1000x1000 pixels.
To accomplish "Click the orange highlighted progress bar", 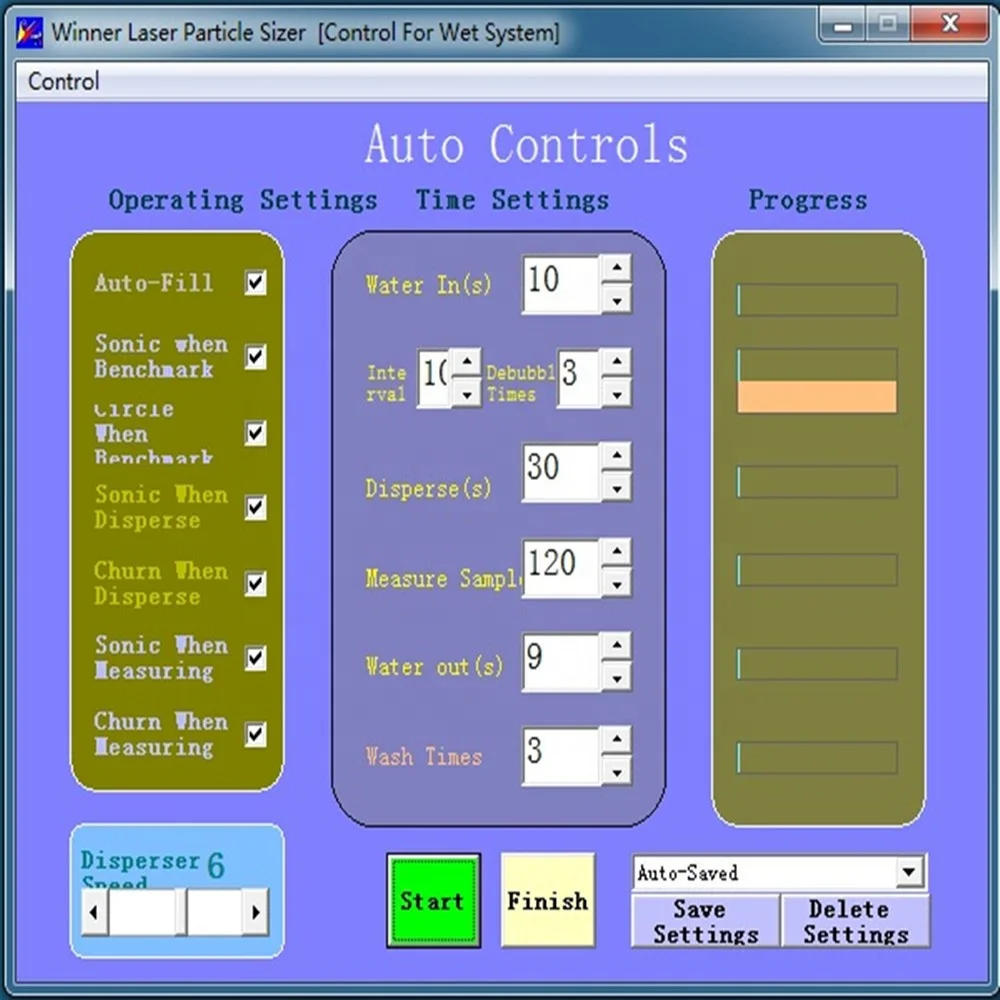I will (x=817, y=396).
